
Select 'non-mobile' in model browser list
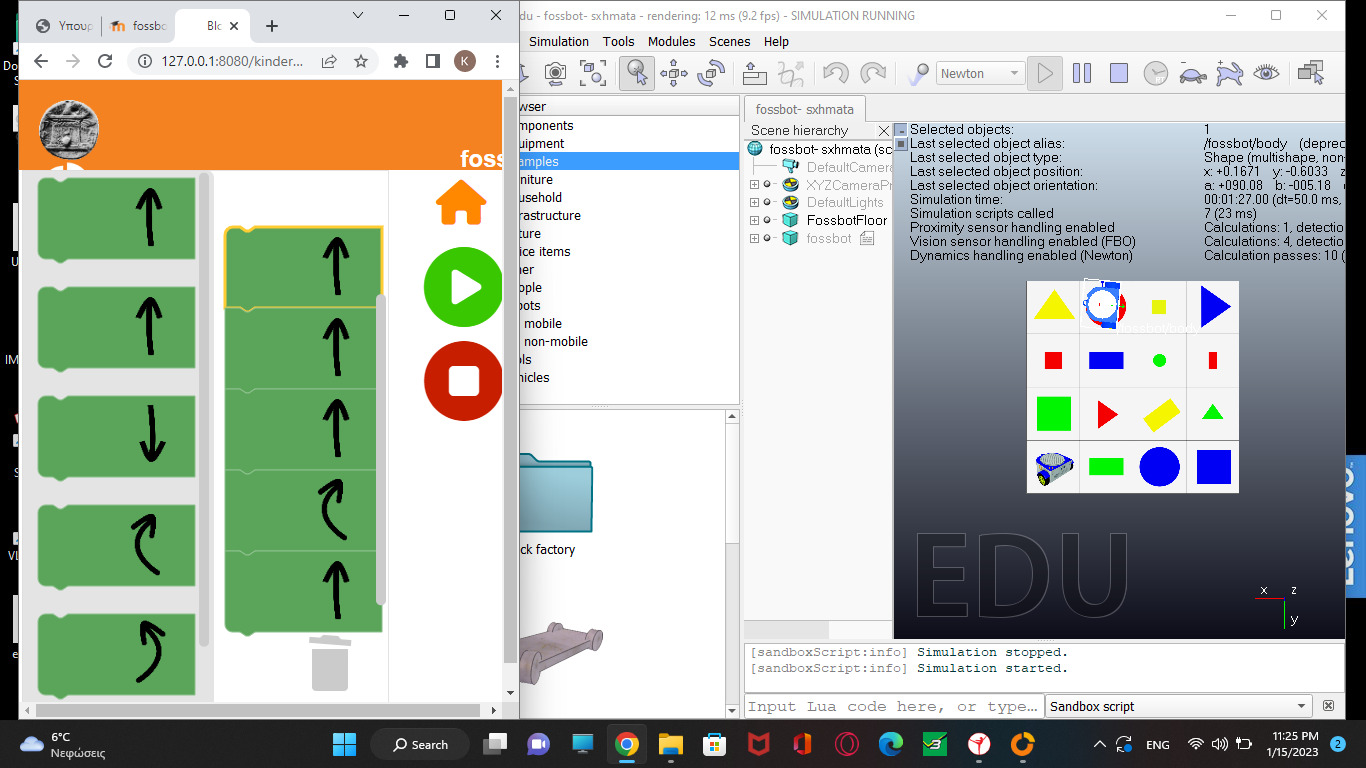(555, 341)
